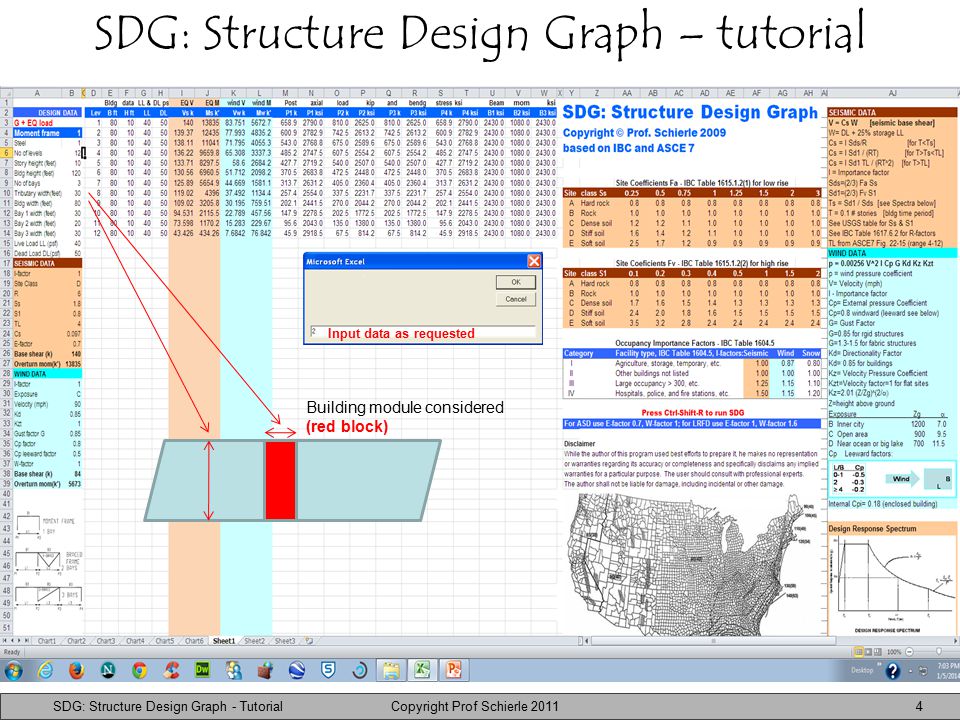This screenshot has height=720, width=960.
Task: Open Firefox from the taskbar
Action: click(76, 670)
